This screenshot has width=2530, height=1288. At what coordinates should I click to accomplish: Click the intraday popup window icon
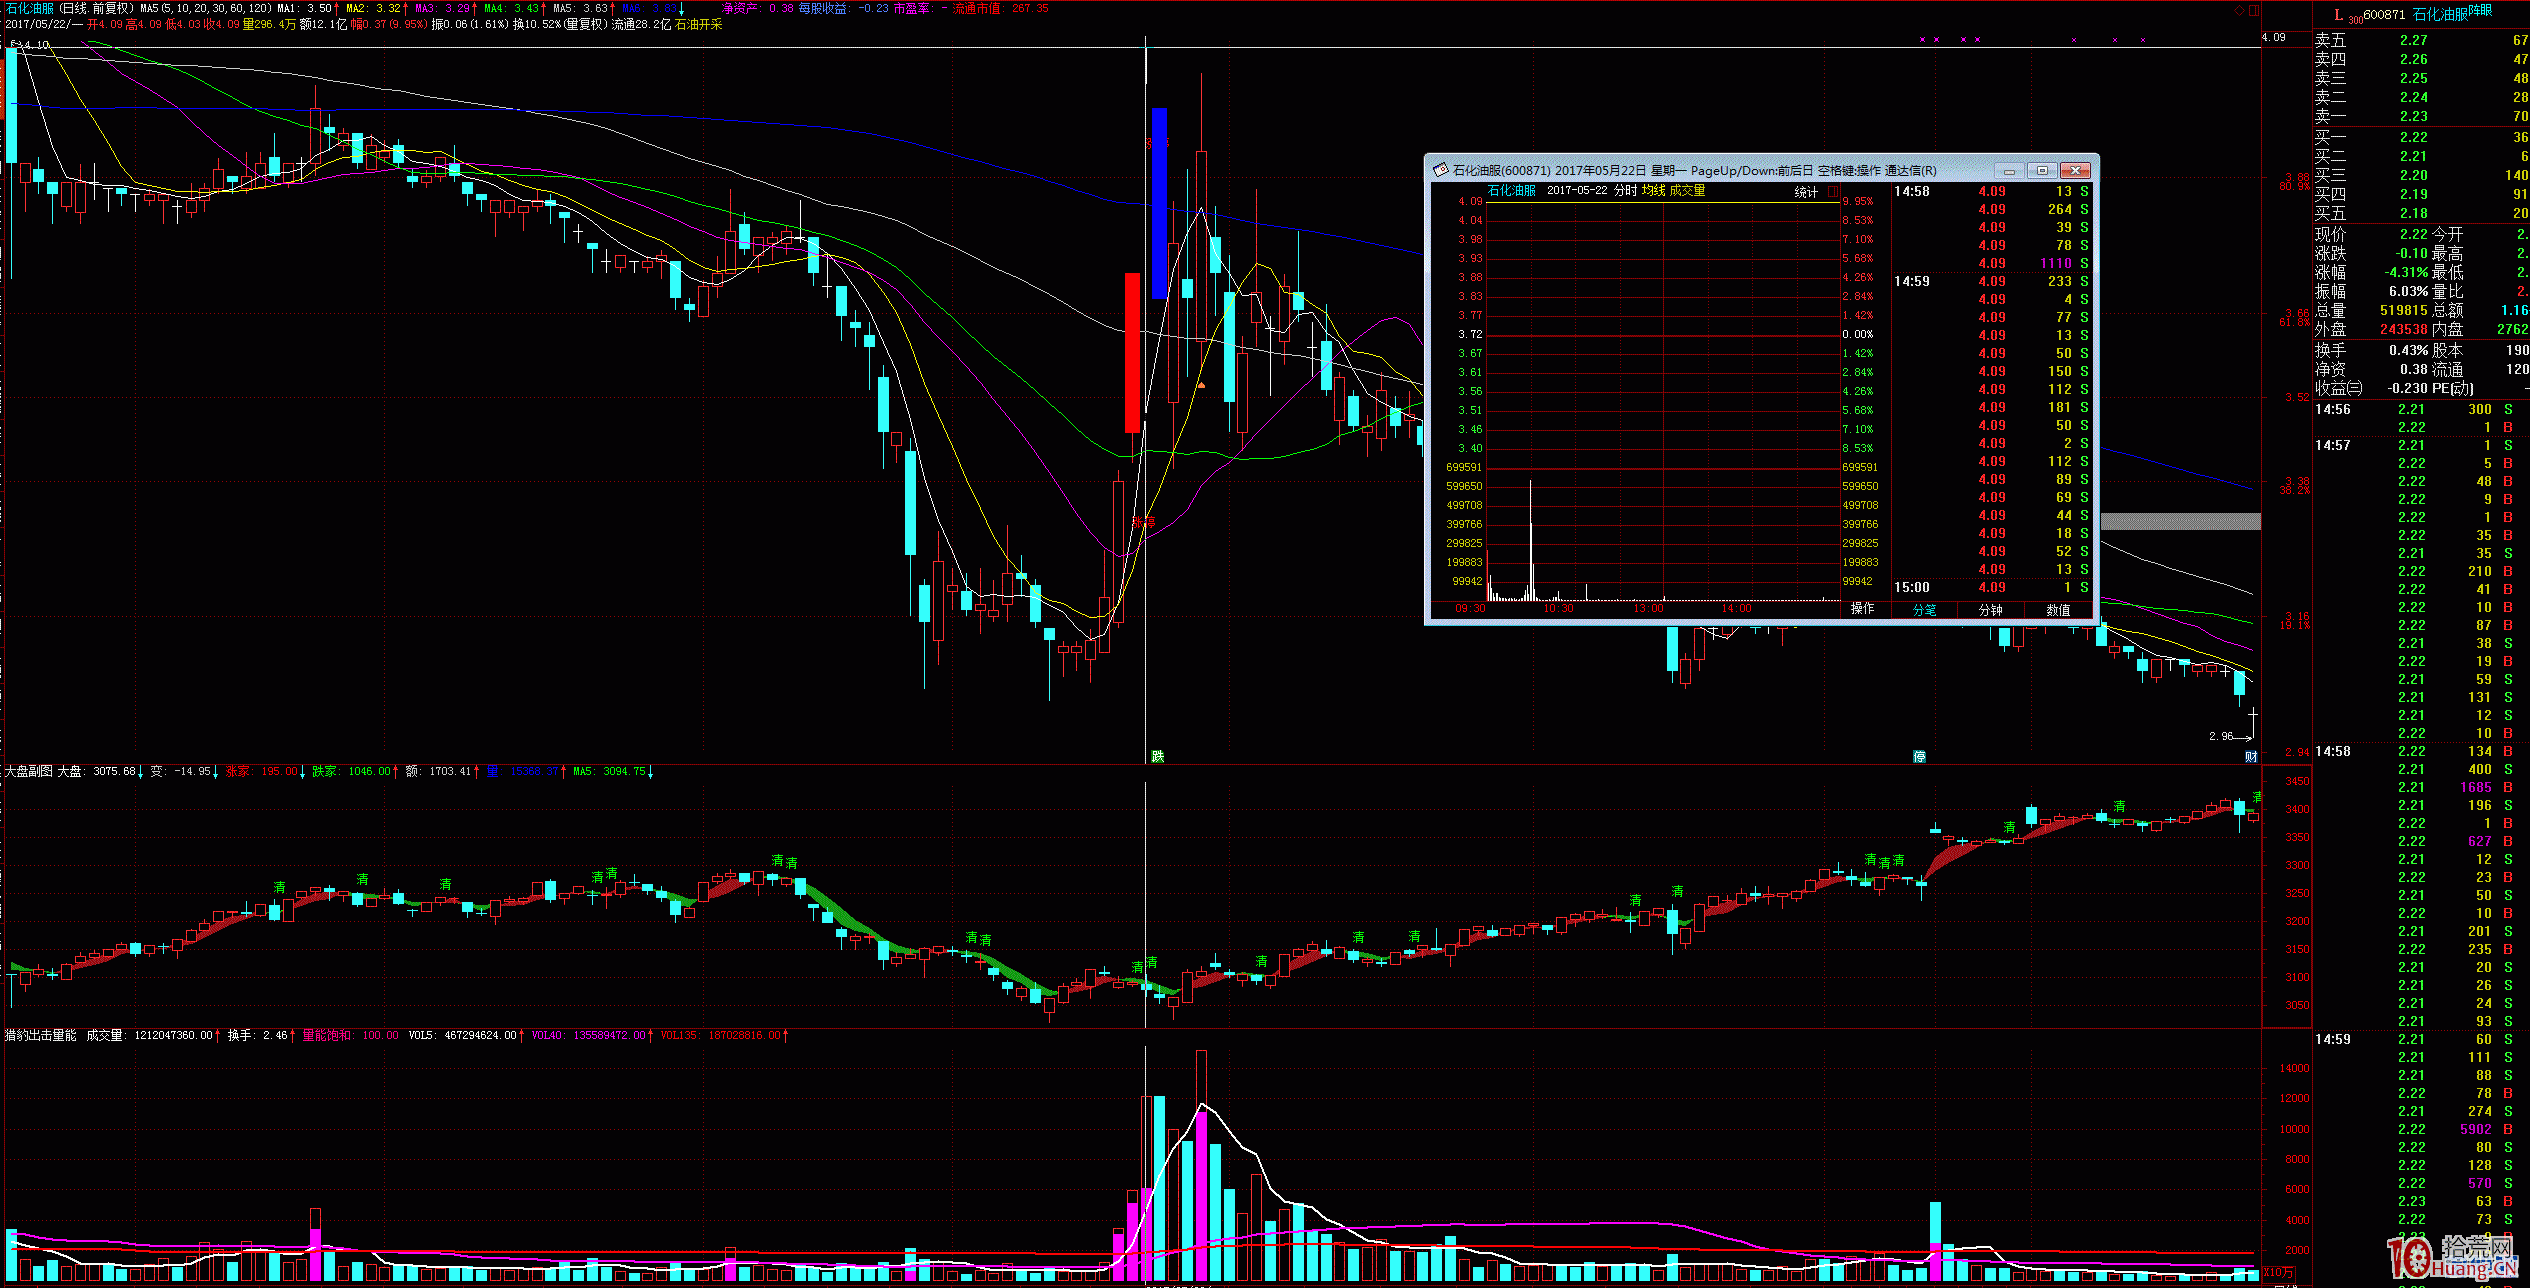[x=1441, y=170]
